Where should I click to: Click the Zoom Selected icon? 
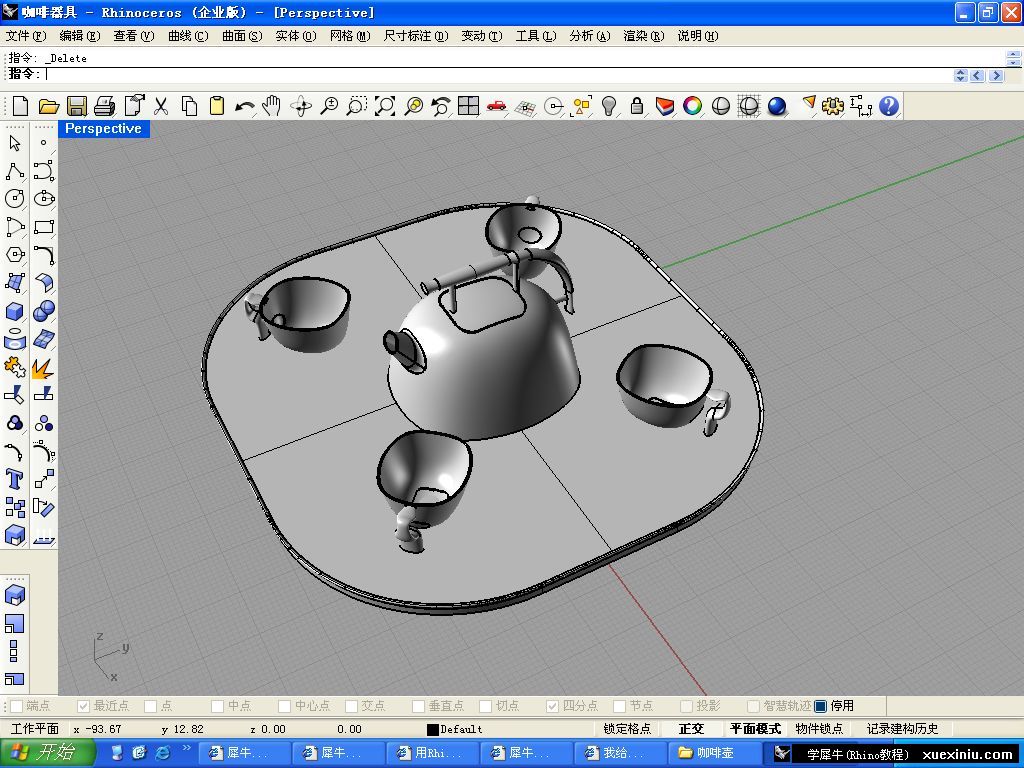(x=413, y=105)
